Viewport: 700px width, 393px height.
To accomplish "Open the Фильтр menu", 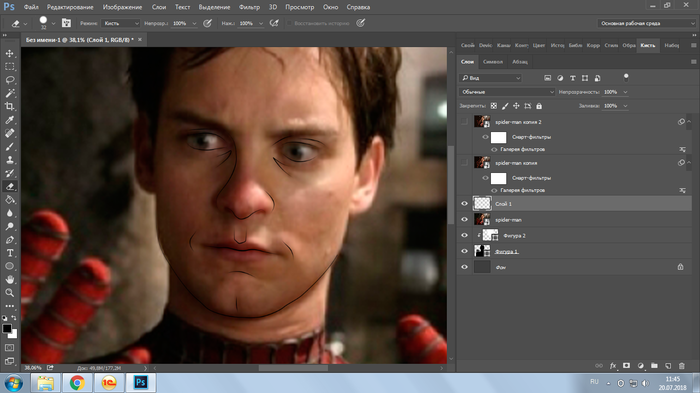I will click(249, 7).
